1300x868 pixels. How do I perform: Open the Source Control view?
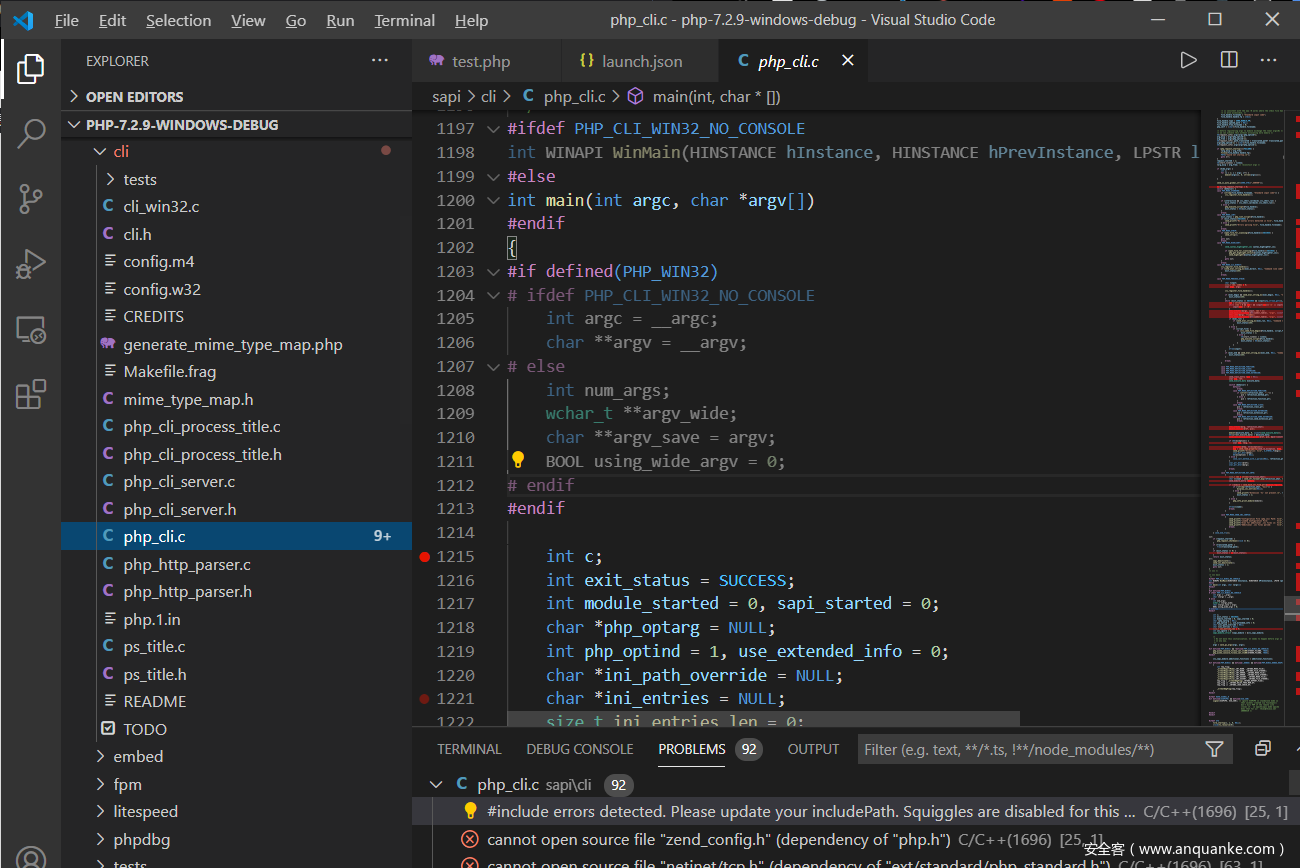pos(31,199)
